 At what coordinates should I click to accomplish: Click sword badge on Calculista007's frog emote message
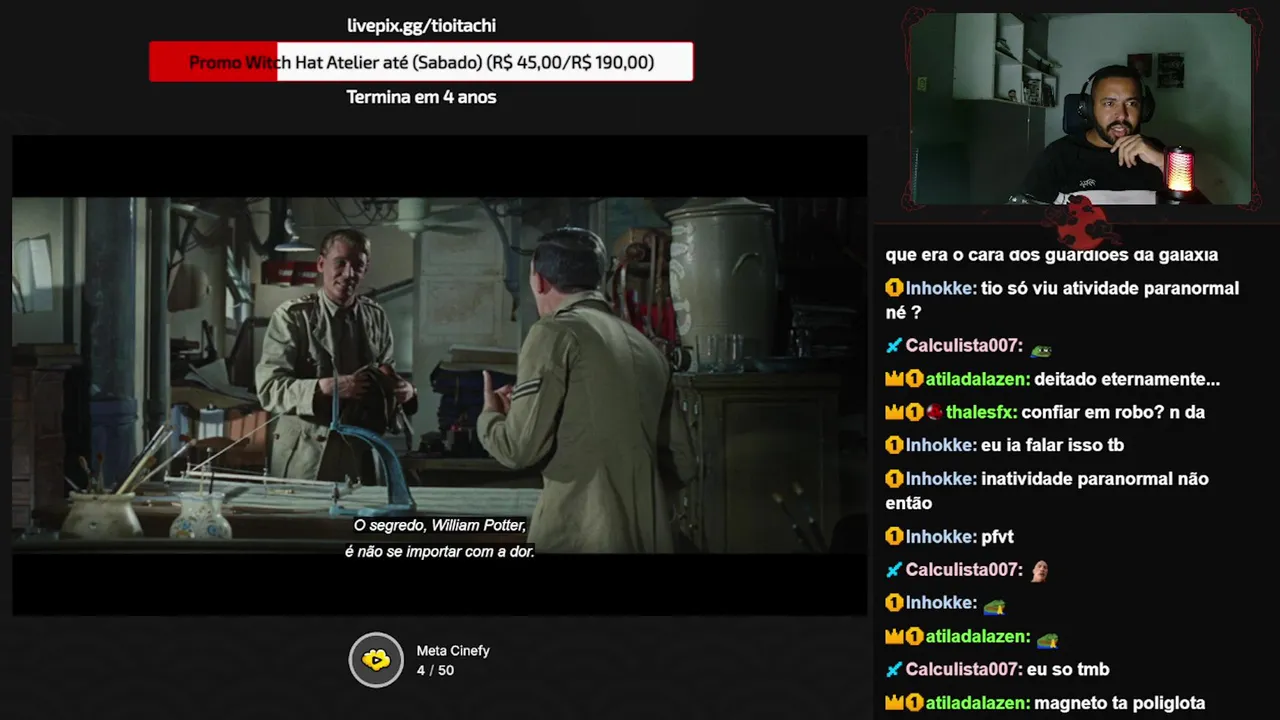pos(894,346)
